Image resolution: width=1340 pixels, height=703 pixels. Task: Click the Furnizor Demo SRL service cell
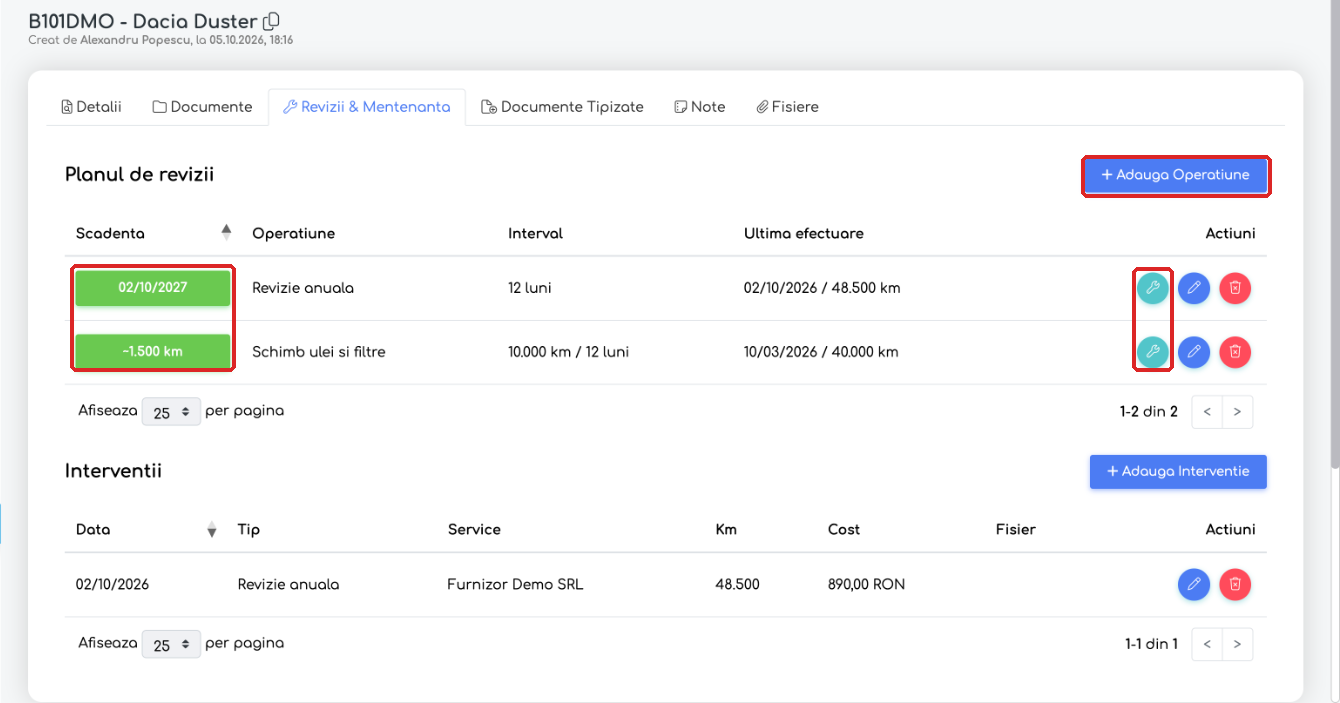515,585
